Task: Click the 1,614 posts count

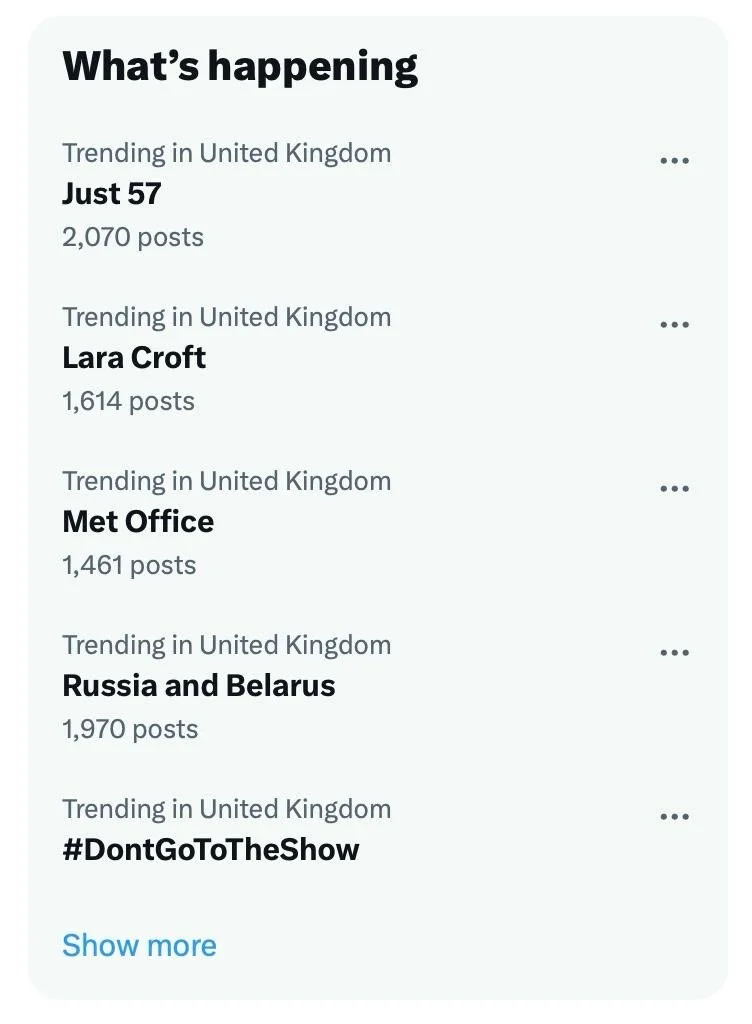Action: 128,401
